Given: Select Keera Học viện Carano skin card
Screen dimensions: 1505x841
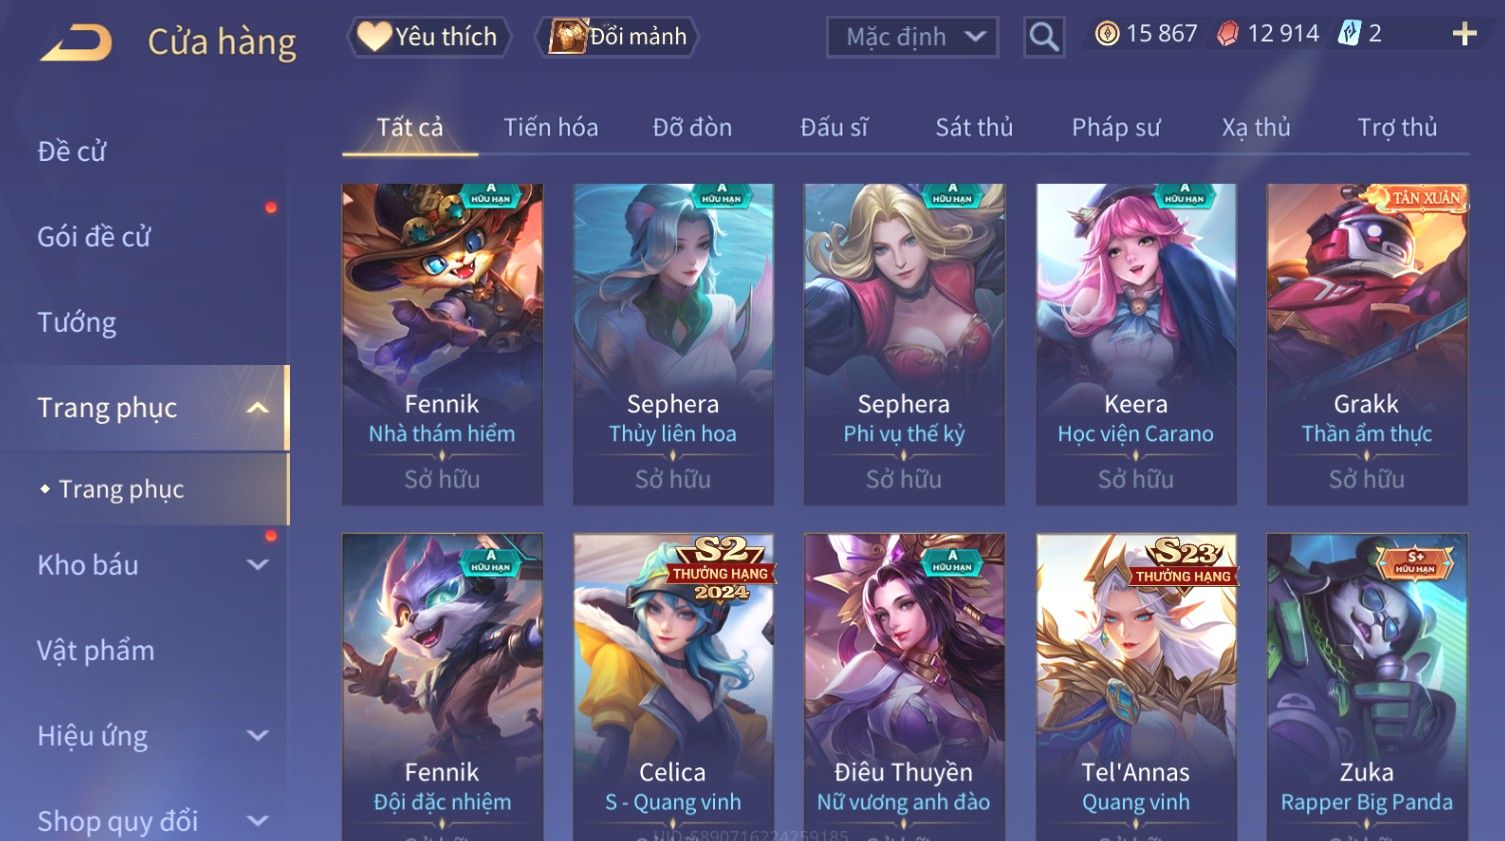Looking at the screenshot, I should [x=1135, y=344].
